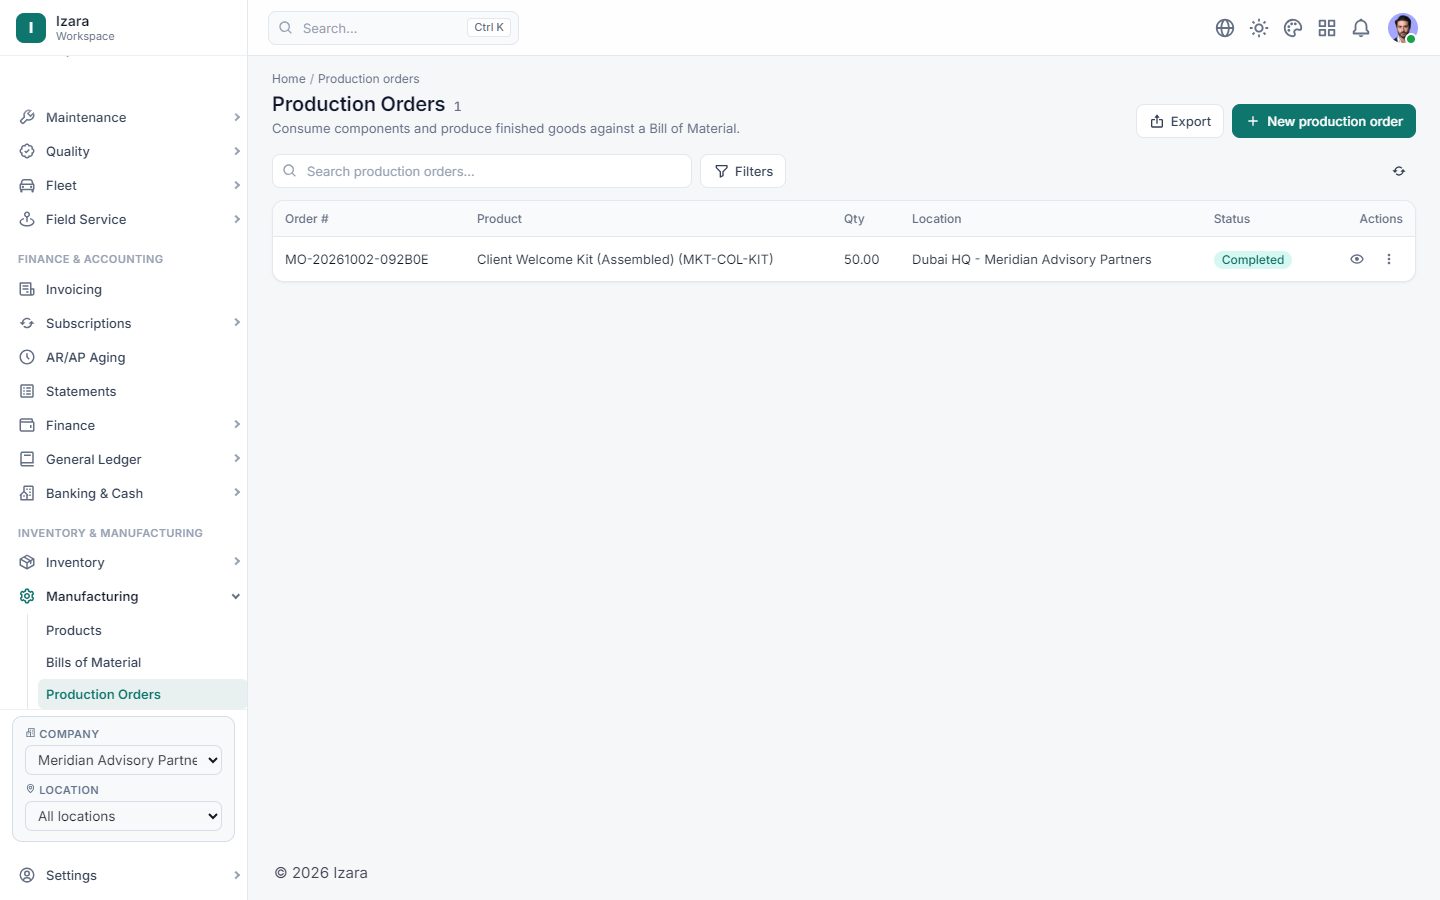Expand the Settings menu chevron
This screenshot has width=1440, height=900.
tap(237, 875)
